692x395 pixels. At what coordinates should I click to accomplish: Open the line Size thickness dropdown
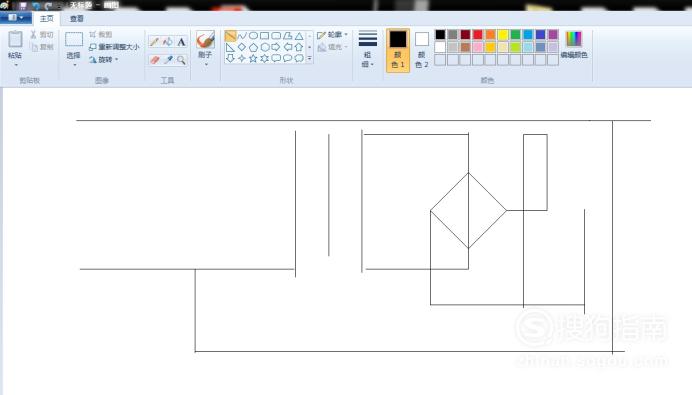pos(368,49)
